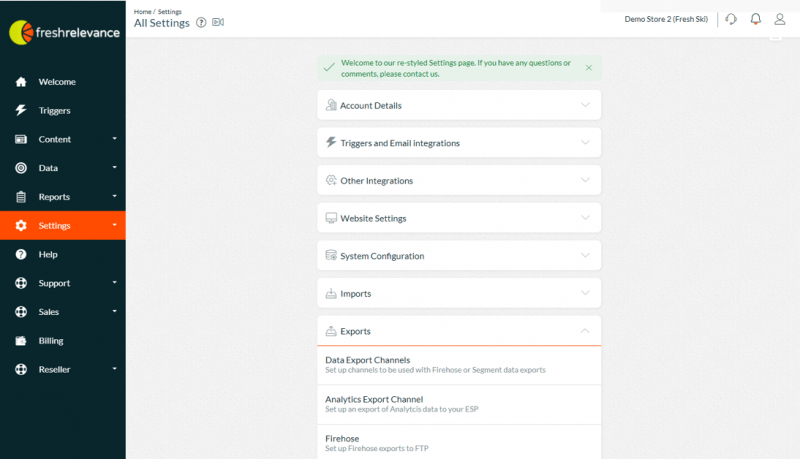Collapse the Exports section
800x459 pixels.
(459, 331)
